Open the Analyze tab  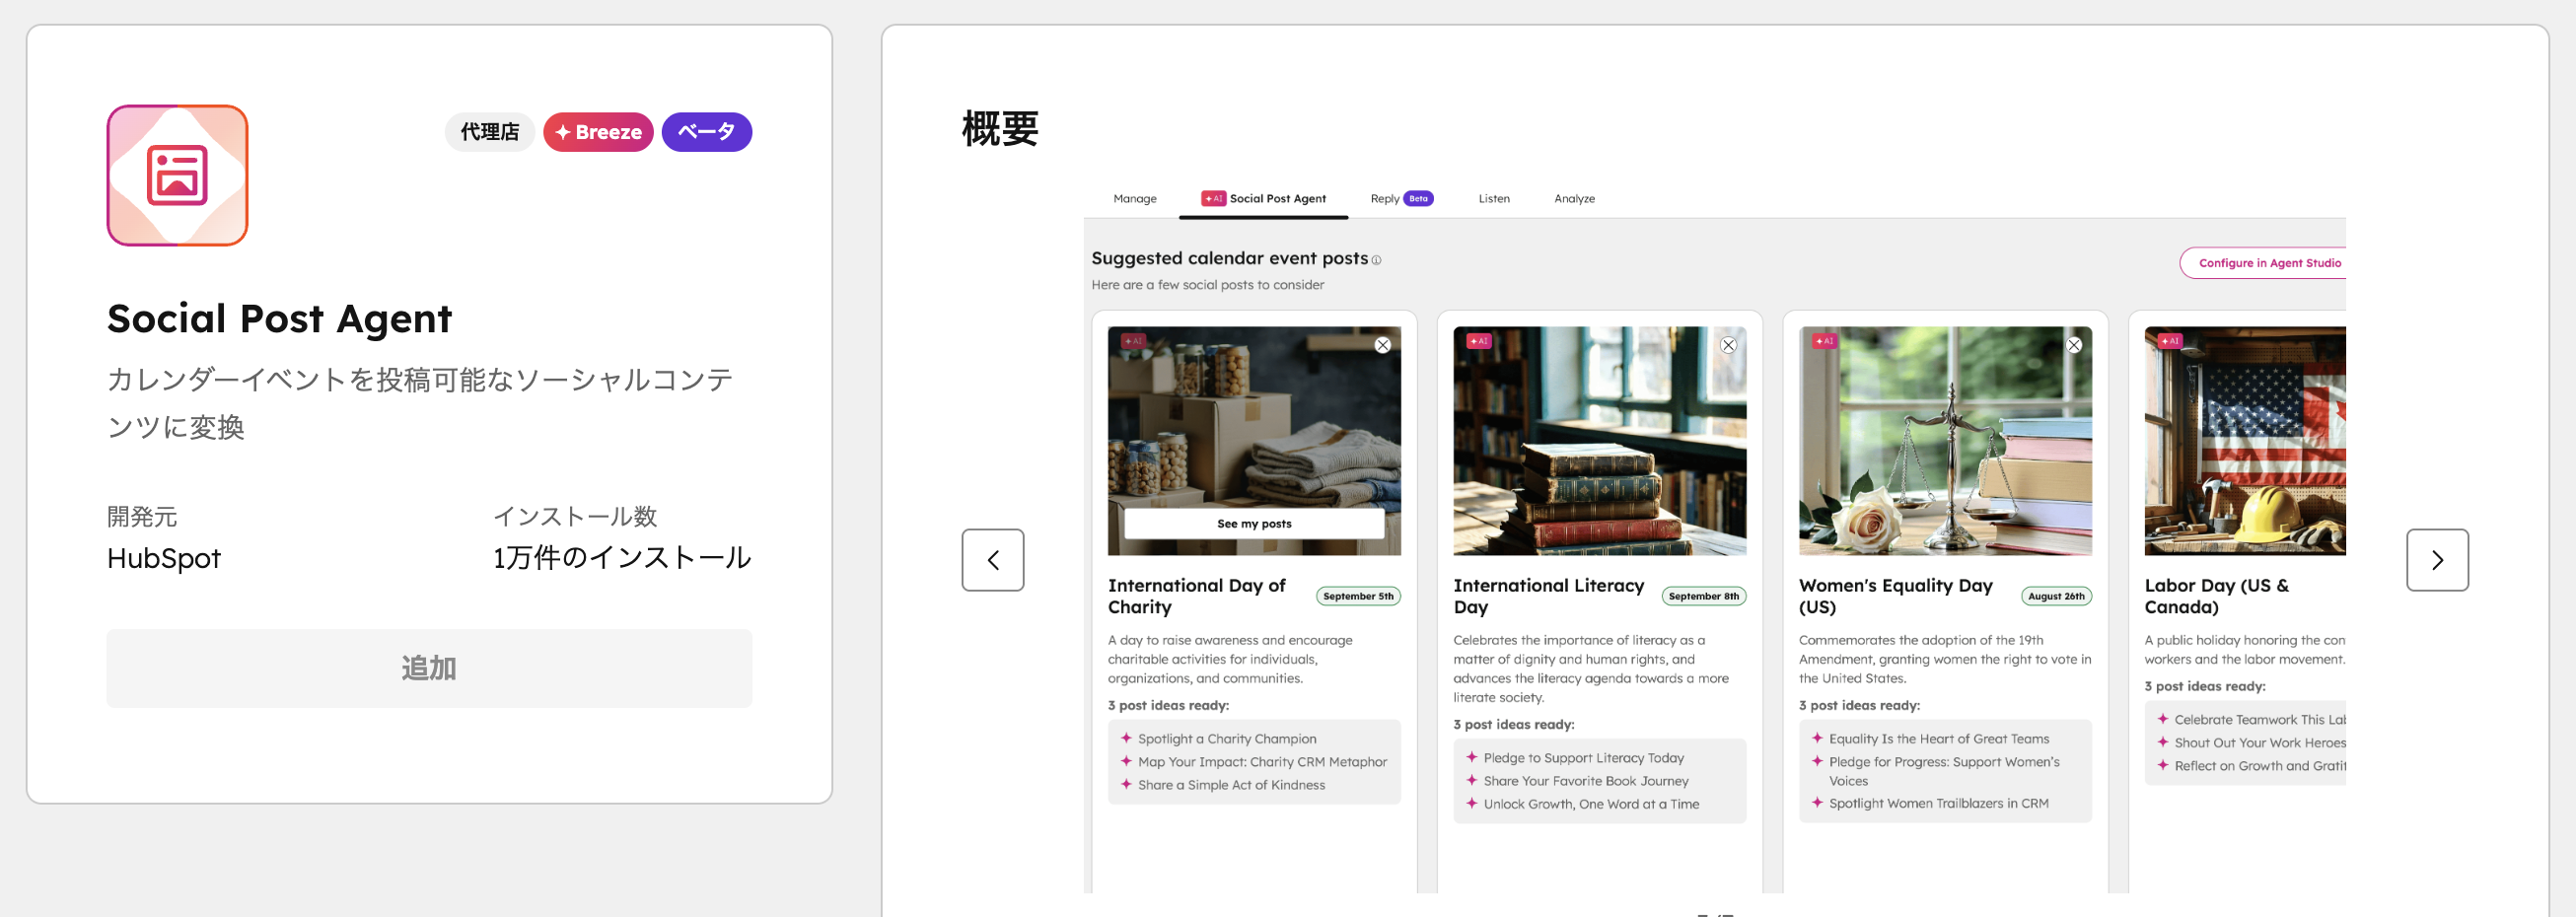pos(1574,199)
